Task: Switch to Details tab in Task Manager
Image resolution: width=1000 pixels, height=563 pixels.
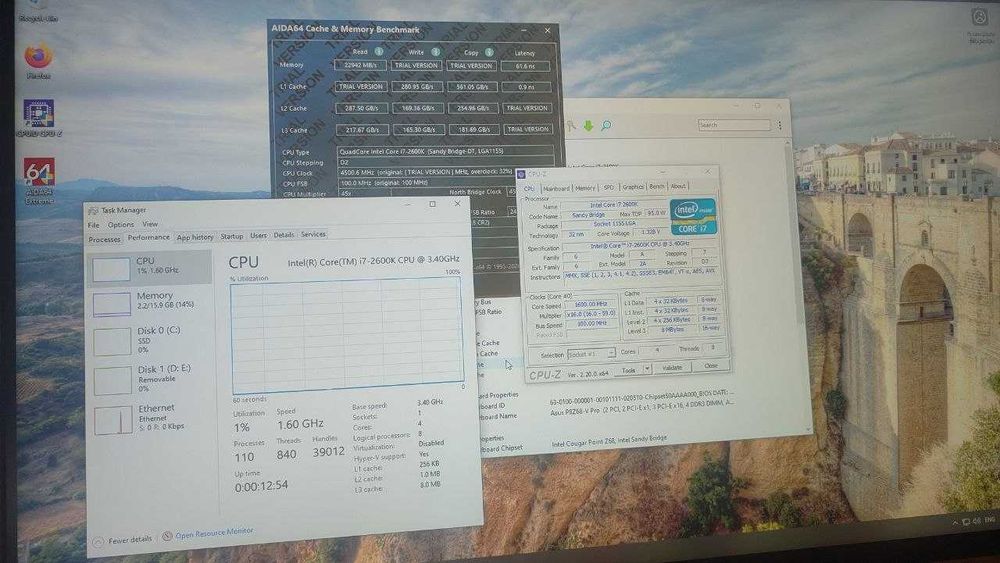Action: point(284,235)
